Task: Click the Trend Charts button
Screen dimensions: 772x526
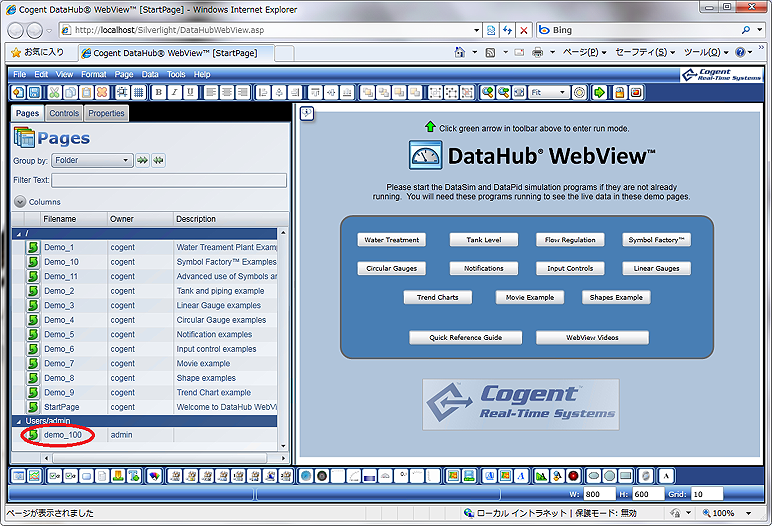Action: coord(438,297)
